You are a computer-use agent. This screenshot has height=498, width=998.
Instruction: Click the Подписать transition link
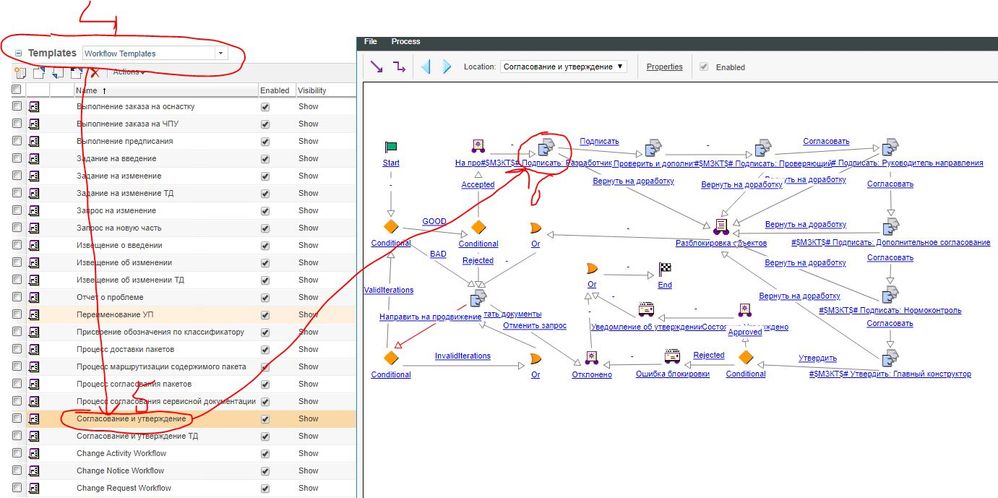point(599,141)
